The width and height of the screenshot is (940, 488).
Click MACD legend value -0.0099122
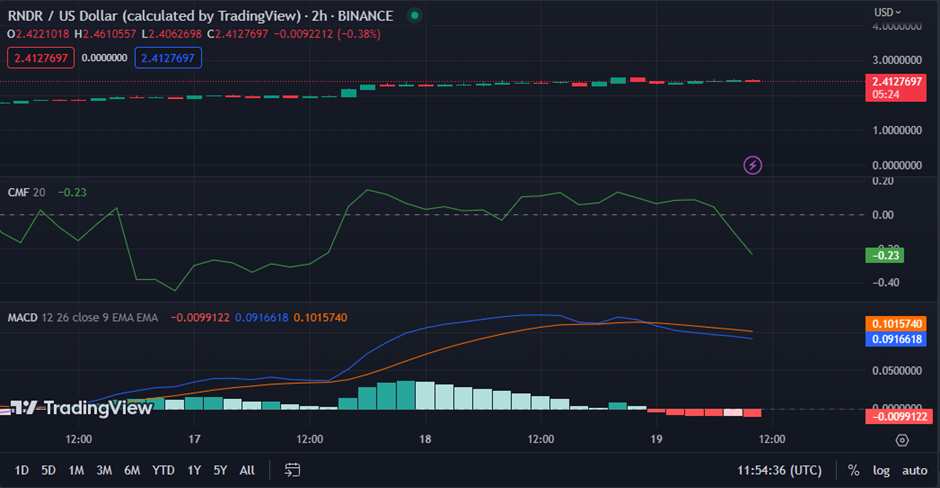200,318
